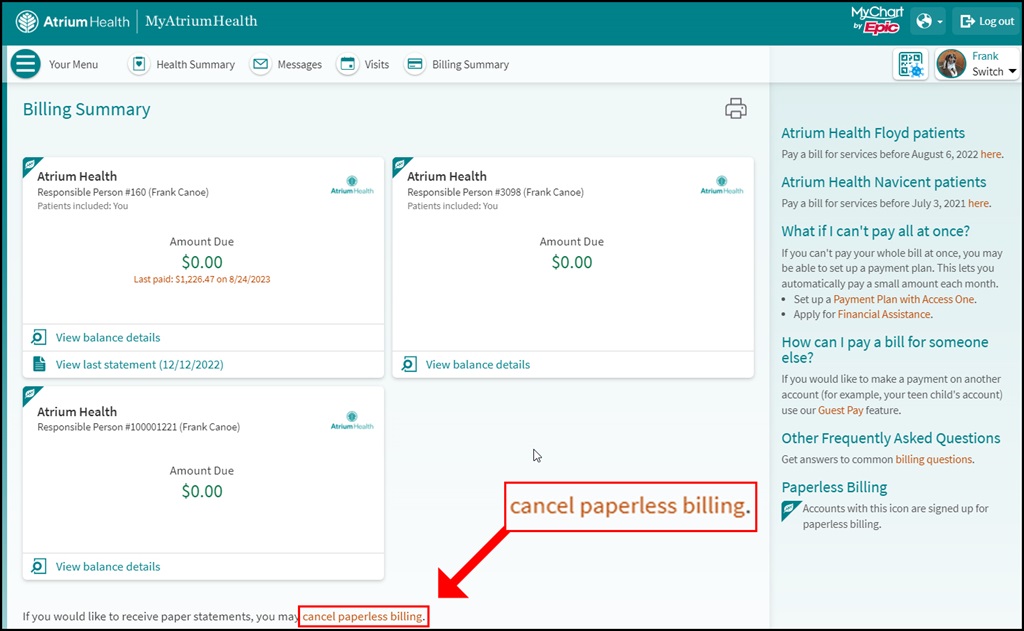Screen dimensions: 1024x631
Task: Click the globe language icon
Action: [x=923, y=22]
